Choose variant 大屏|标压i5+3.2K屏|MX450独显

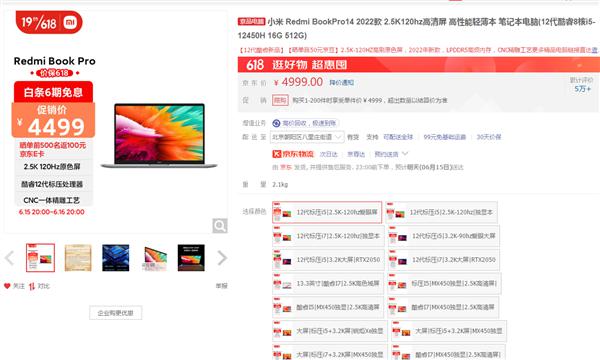[448, 331]
